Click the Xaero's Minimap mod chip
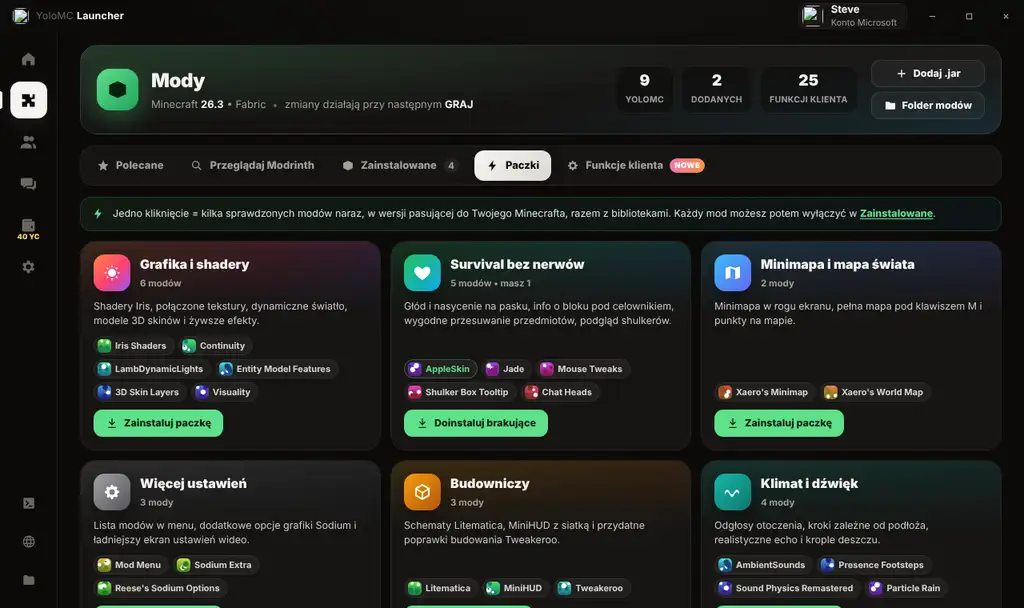The image size is (1024, 608). (x=765, y=392)
